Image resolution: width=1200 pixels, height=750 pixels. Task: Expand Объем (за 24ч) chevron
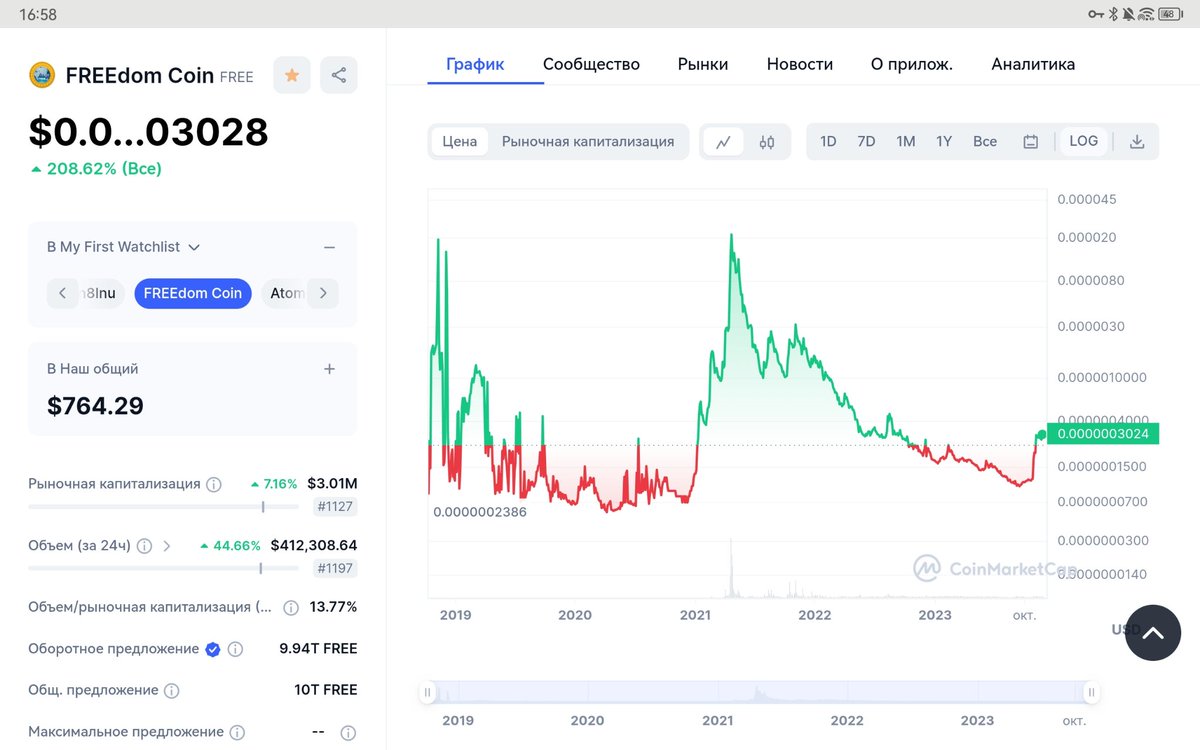pos(167,546)
